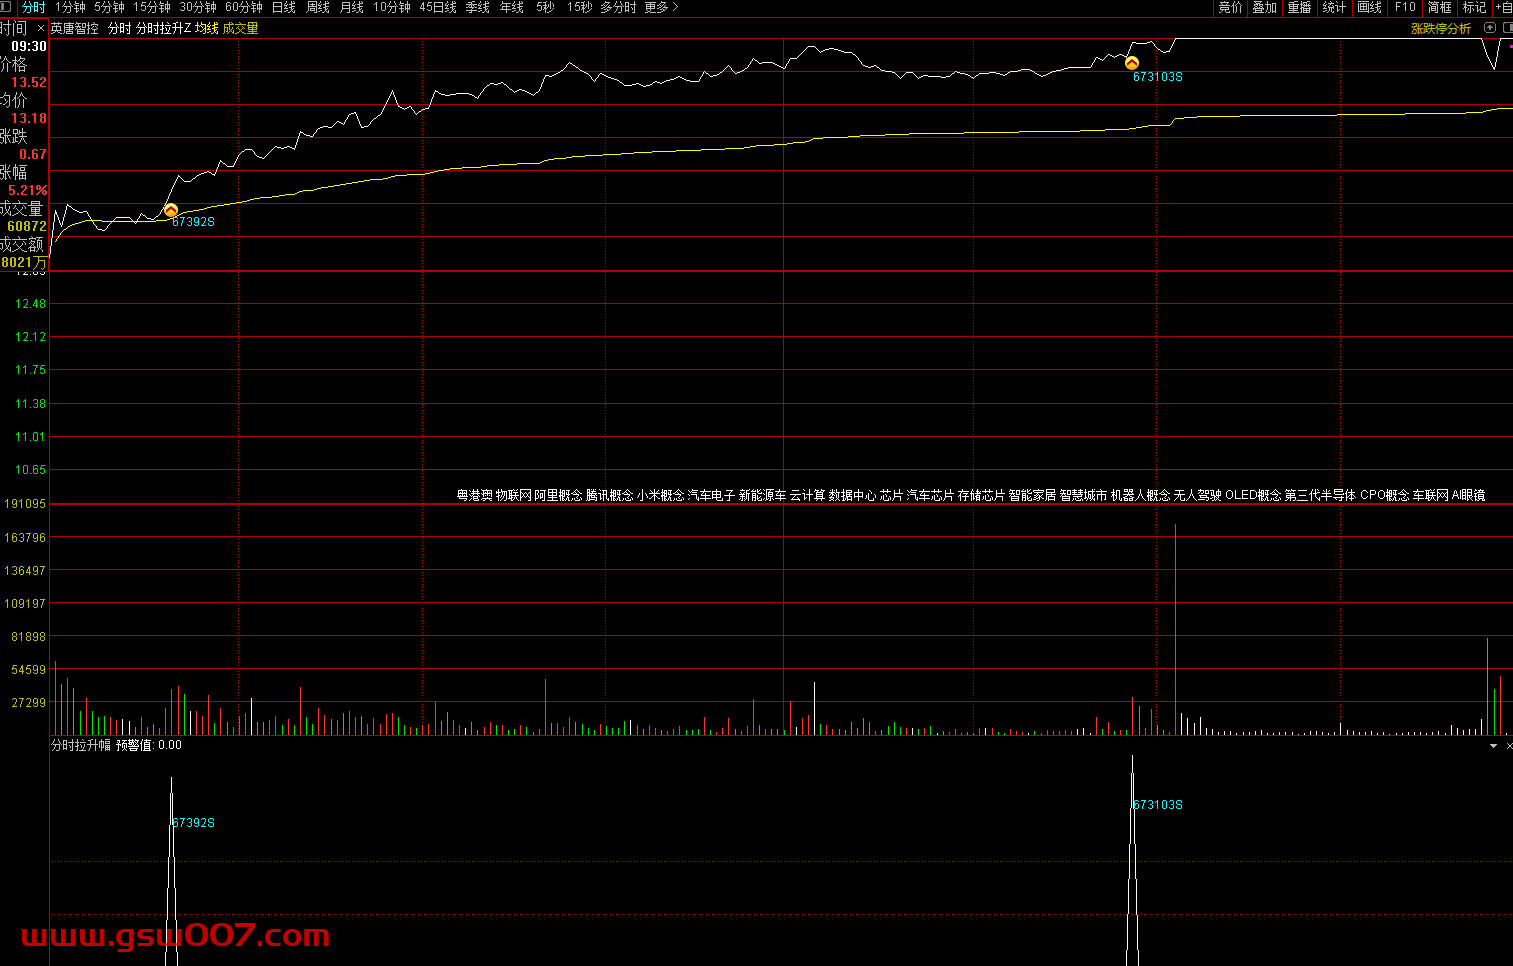The height and width of the screenshot is (966, 1513).
Task: Open the 画线 drawing tool
Action: coord(1369,7)
